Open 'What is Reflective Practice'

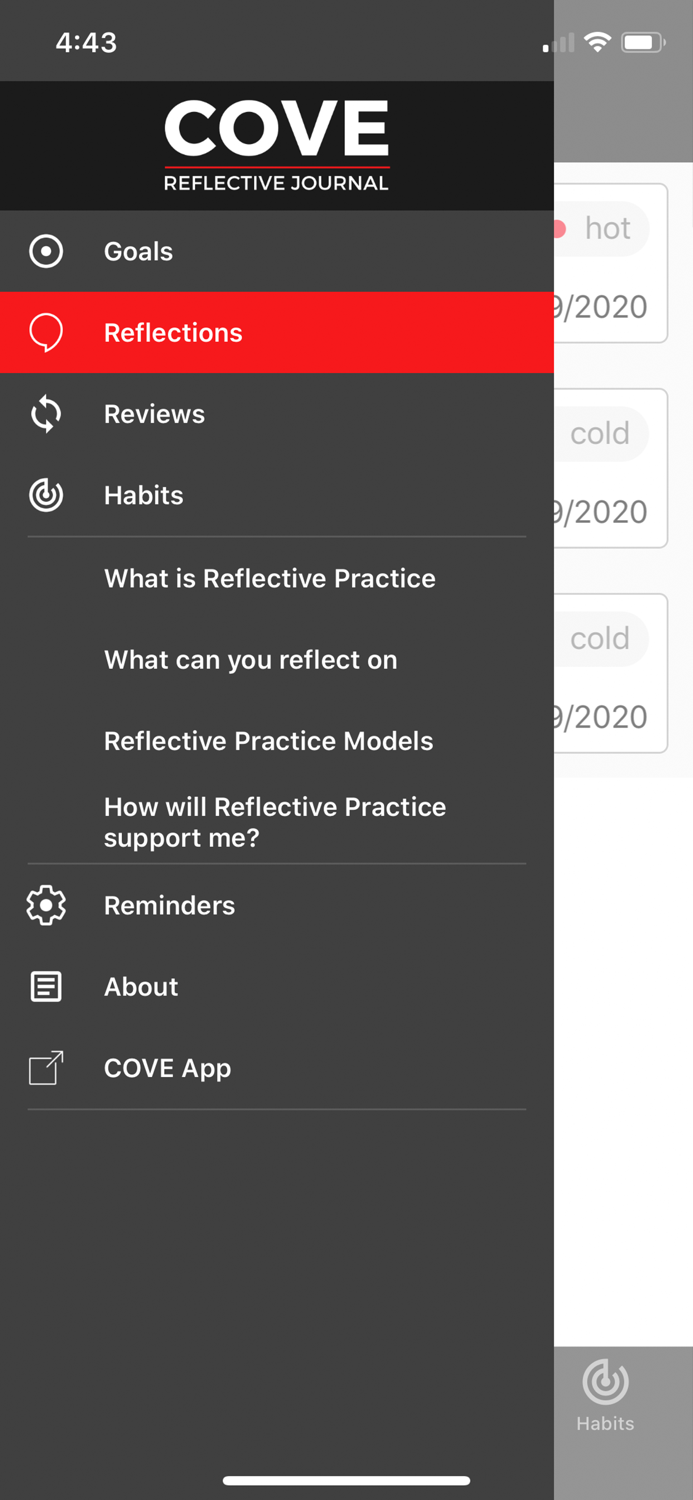coord(269,578)
